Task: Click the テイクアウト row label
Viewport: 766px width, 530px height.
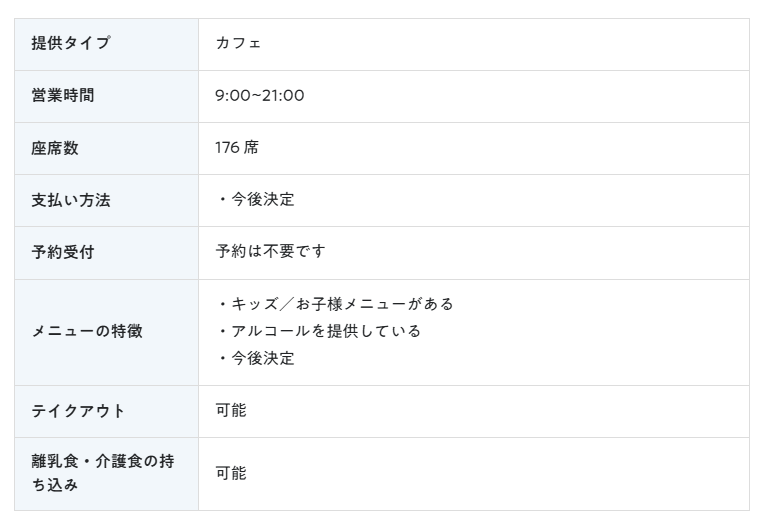Action: 78,411
